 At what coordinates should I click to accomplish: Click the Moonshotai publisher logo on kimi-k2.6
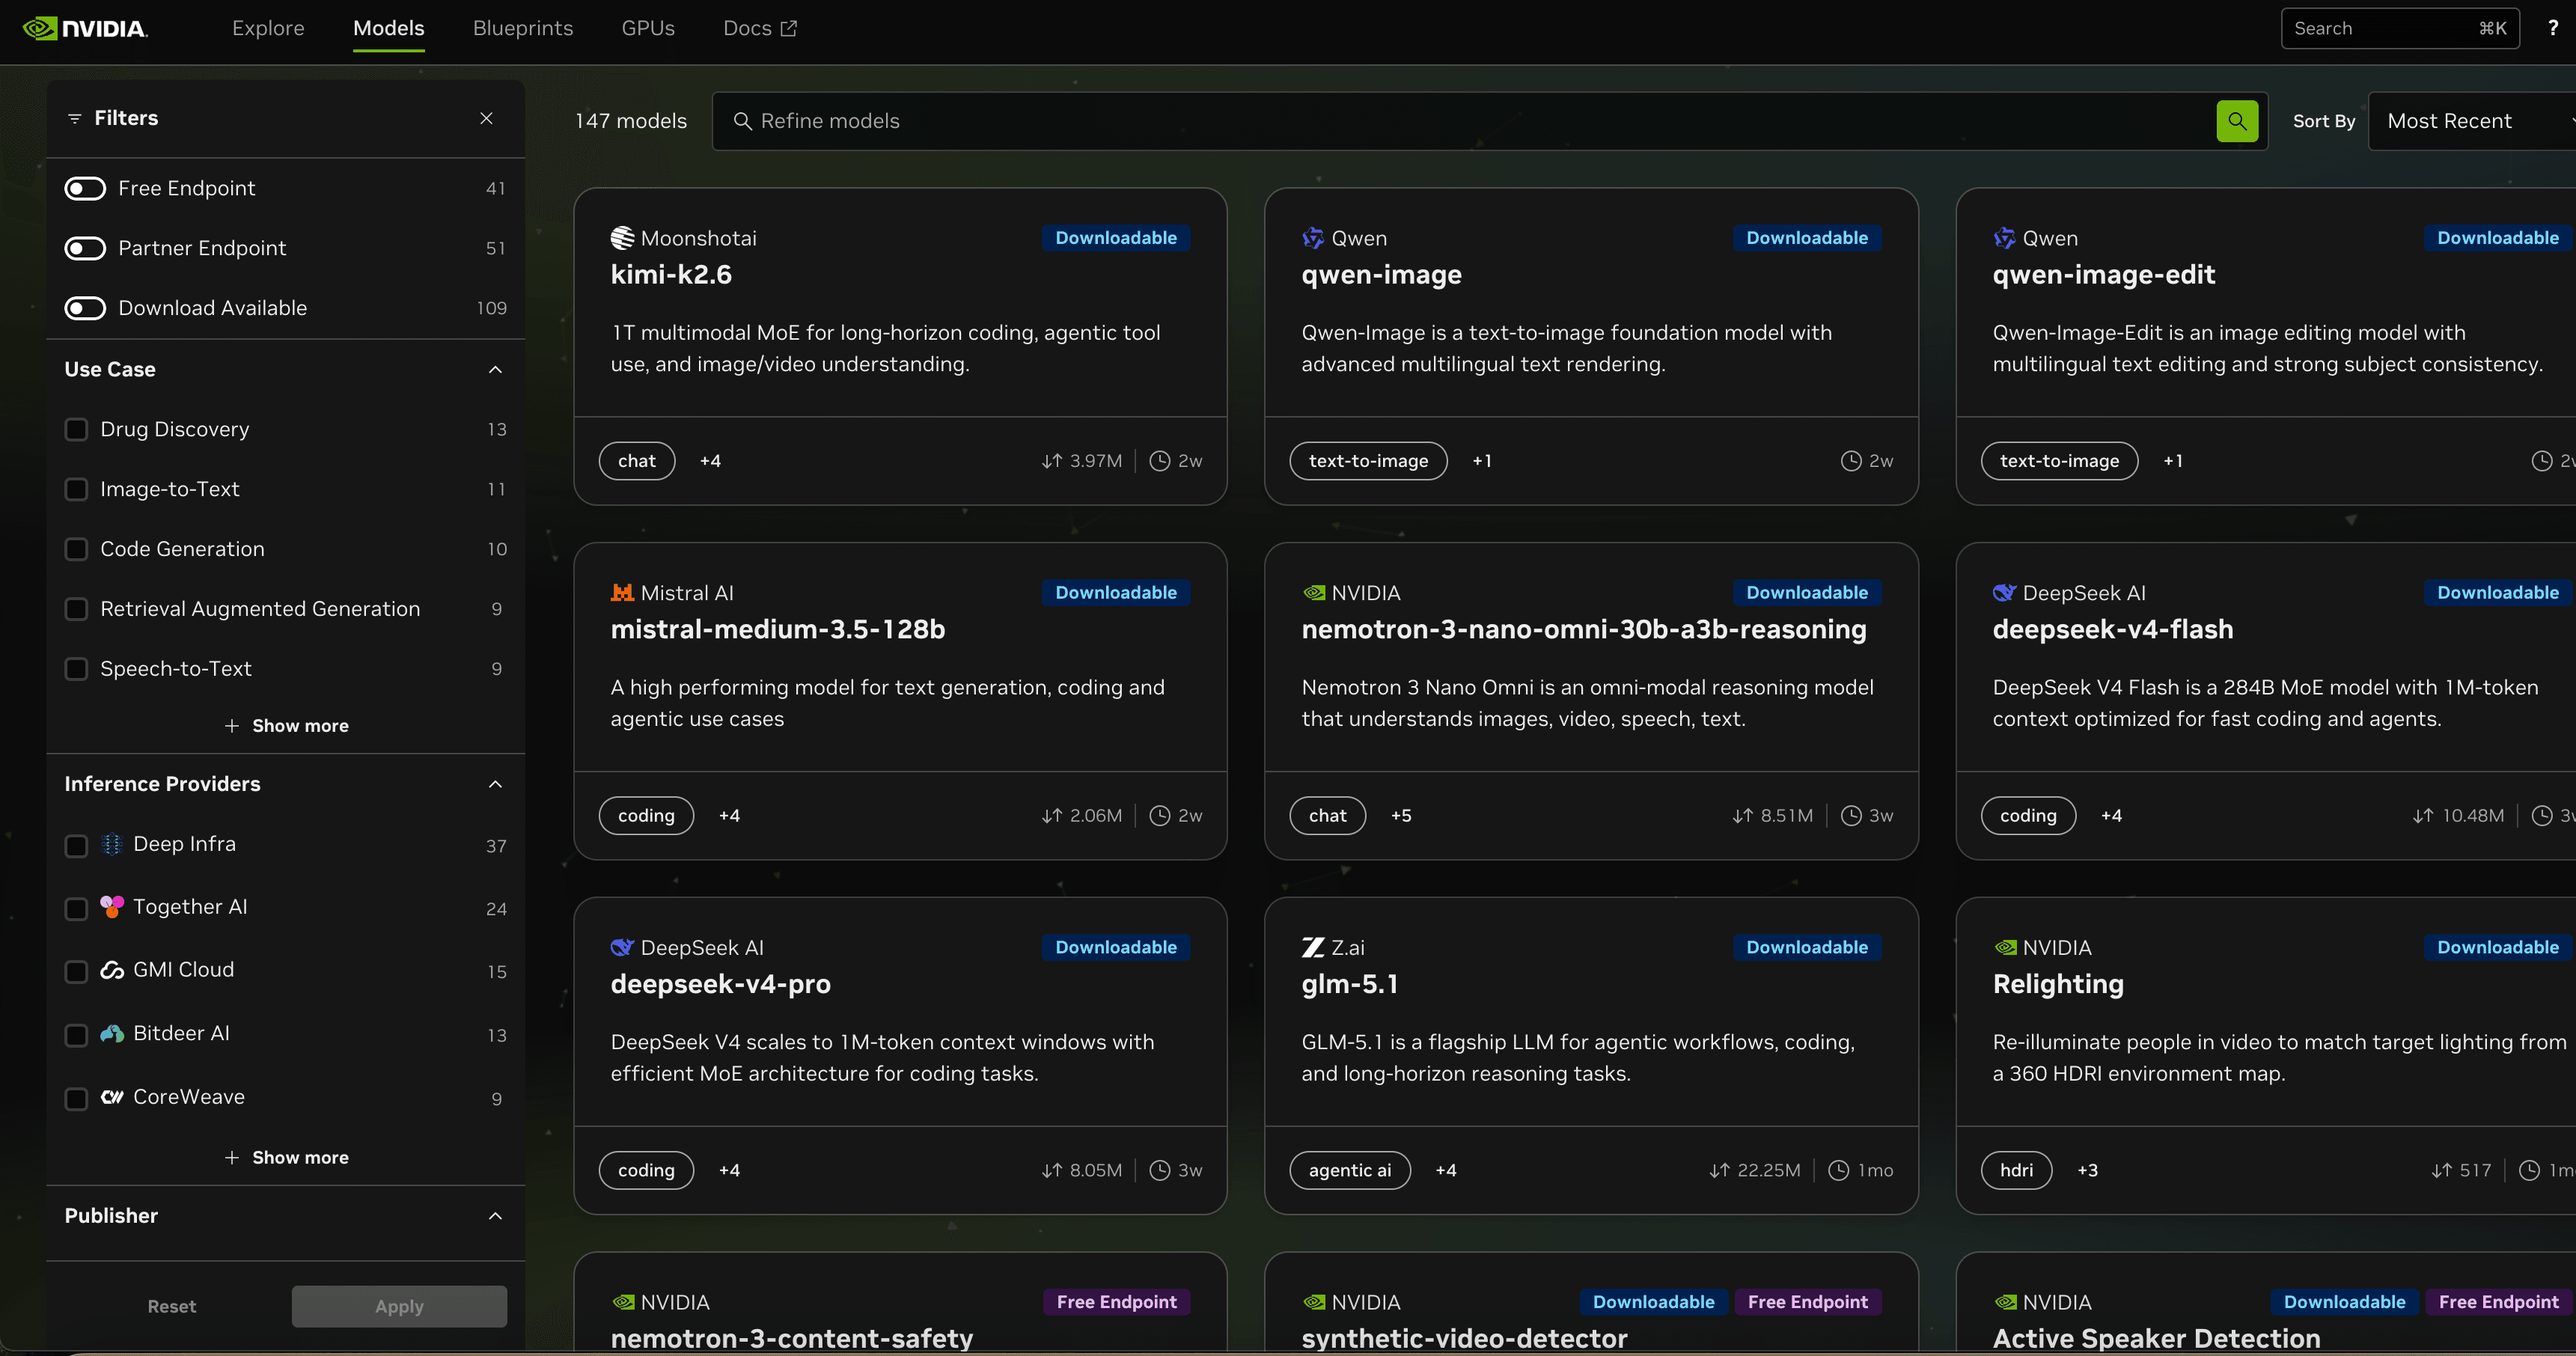[x=622, y=238]
